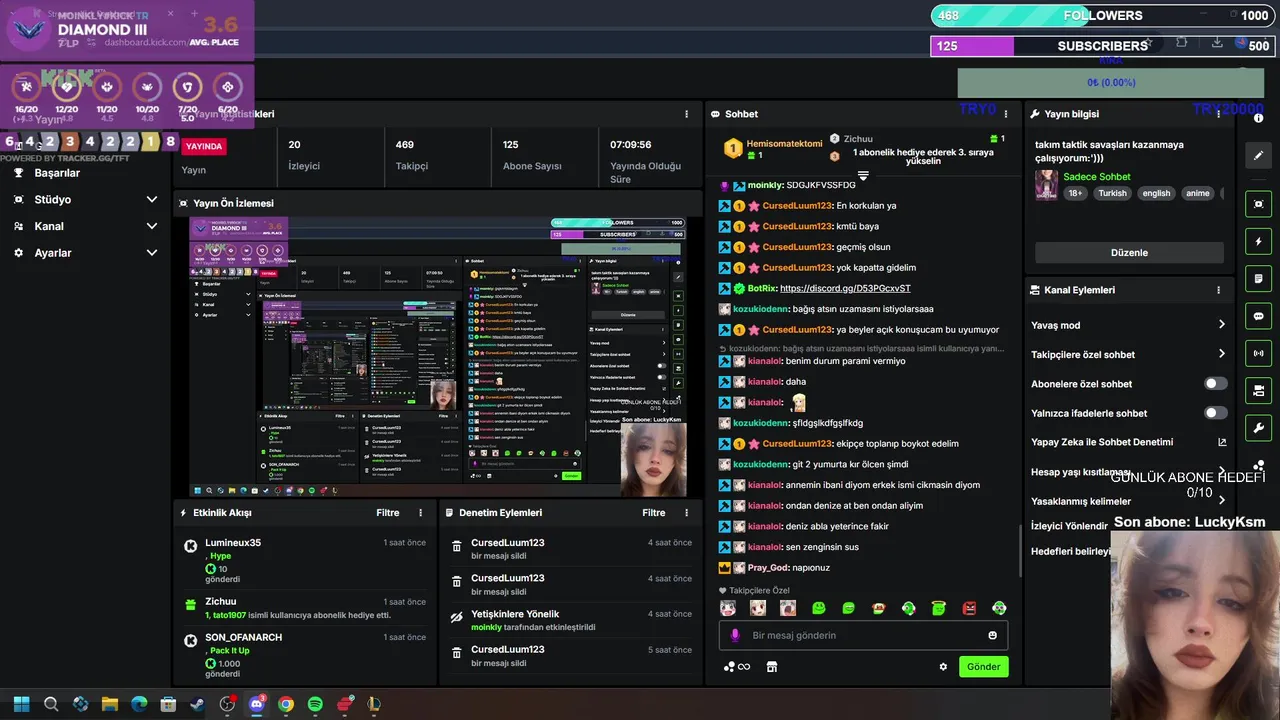Open Yapay Zeka ile Sohbet Denetimi external link

click(1221, 442)
